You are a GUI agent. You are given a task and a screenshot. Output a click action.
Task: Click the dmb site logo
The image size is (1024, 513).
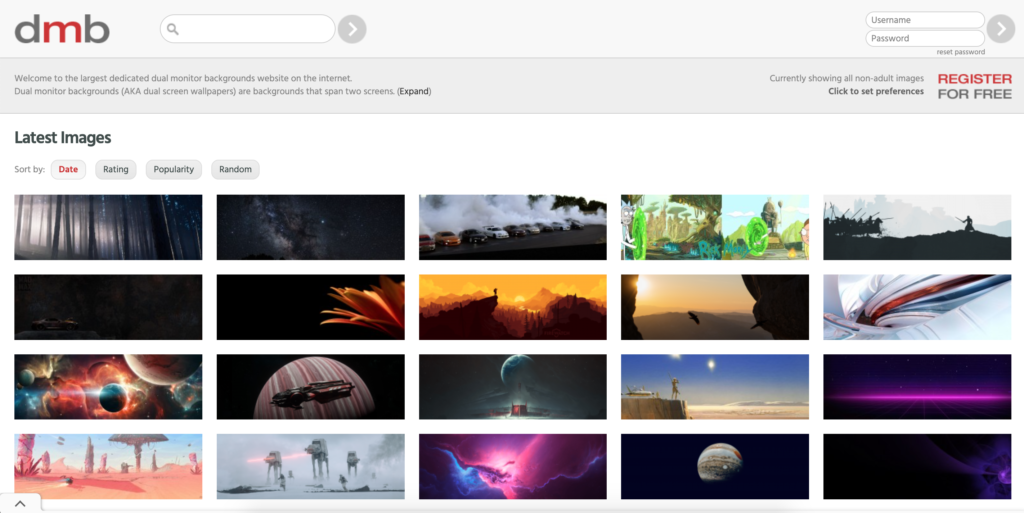coord(62,29)
